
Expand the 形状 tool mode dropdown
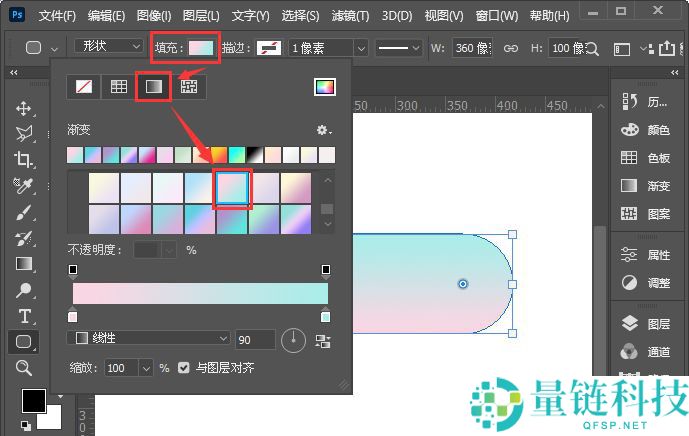coord(109,46)
